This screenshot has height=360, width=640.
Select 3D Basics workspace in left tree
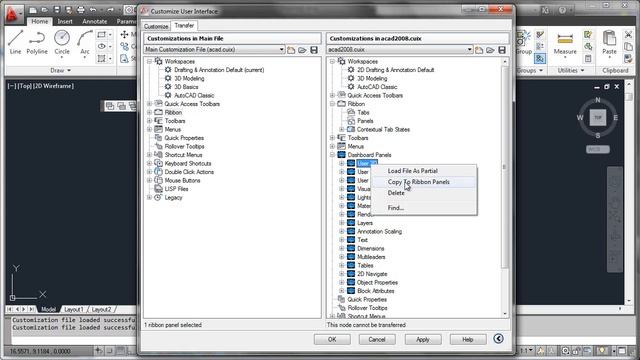[x=186, y=87]
